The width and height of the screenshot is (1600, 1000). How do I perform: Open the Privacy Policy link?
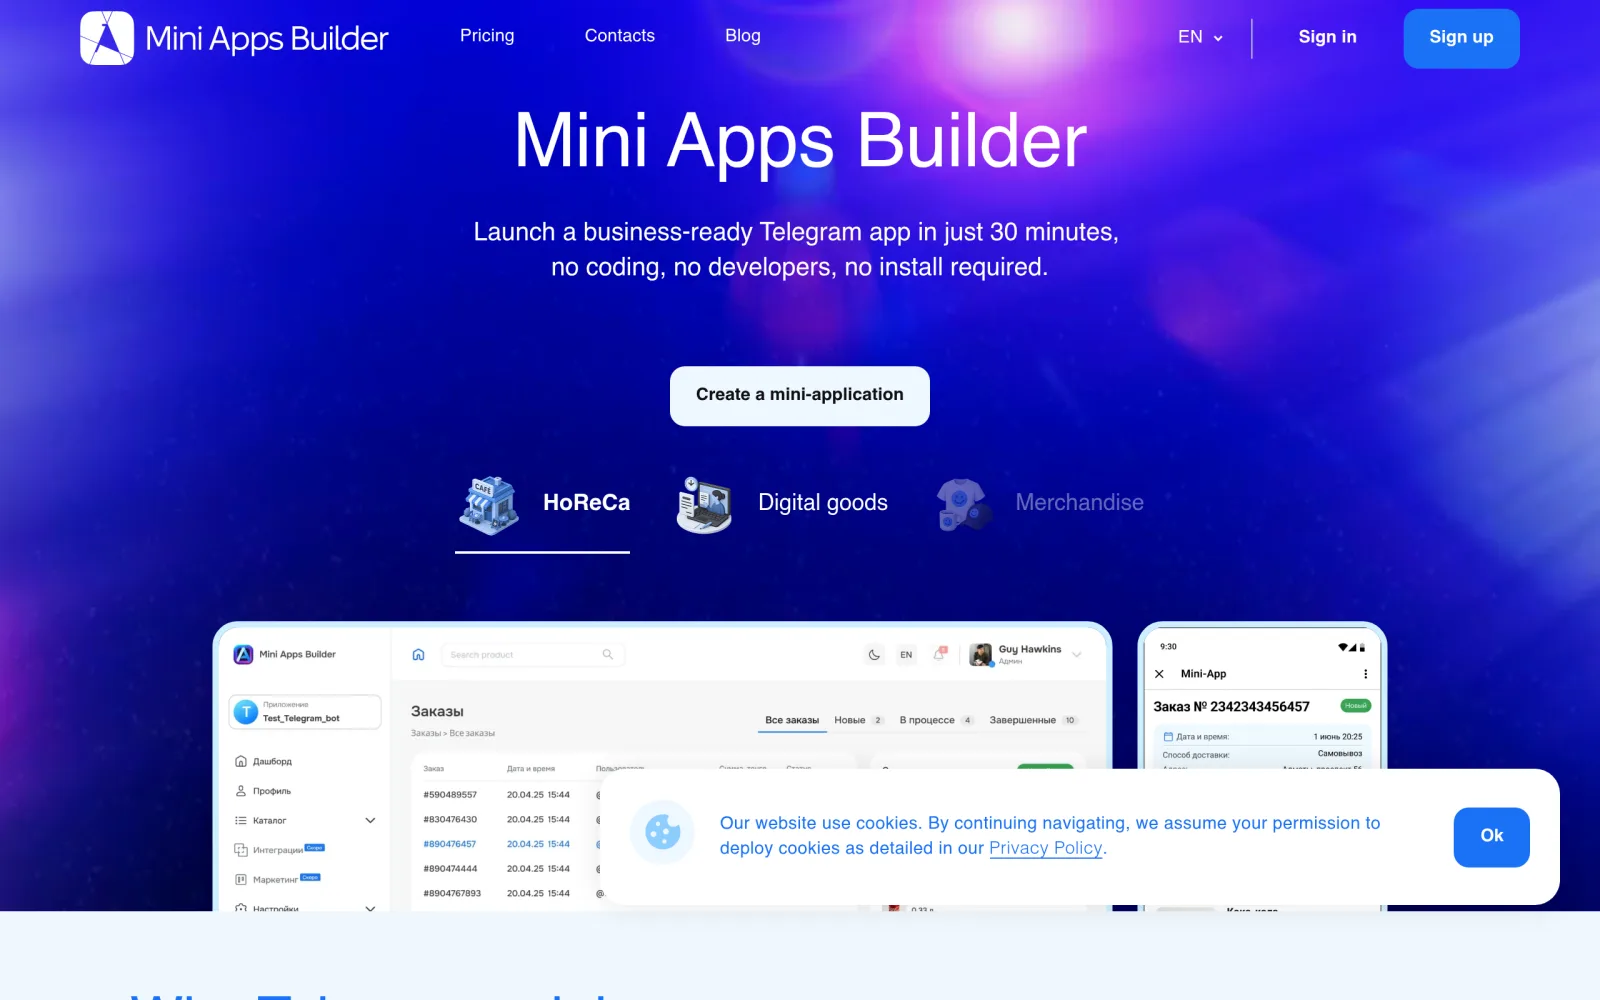point(1045,848)
